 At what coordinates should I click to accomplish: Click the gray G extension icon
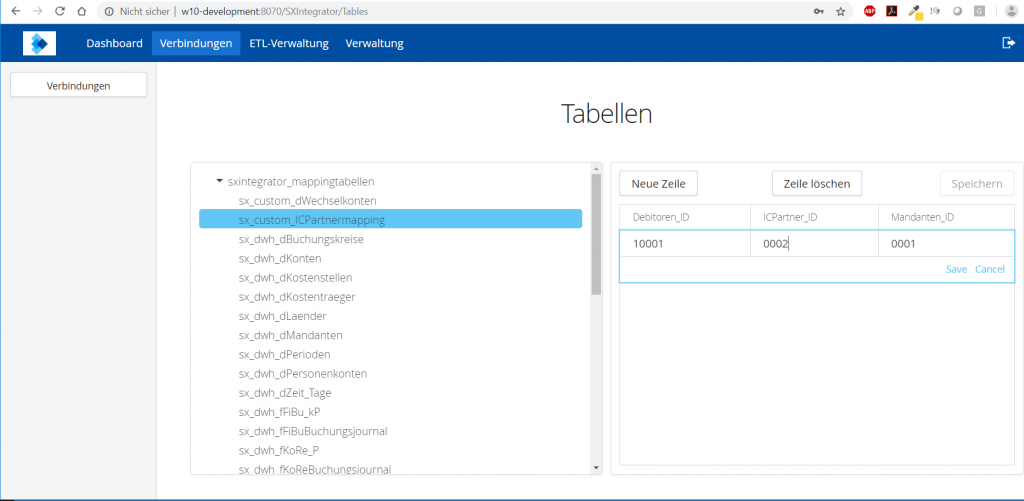tap(979, 10)
